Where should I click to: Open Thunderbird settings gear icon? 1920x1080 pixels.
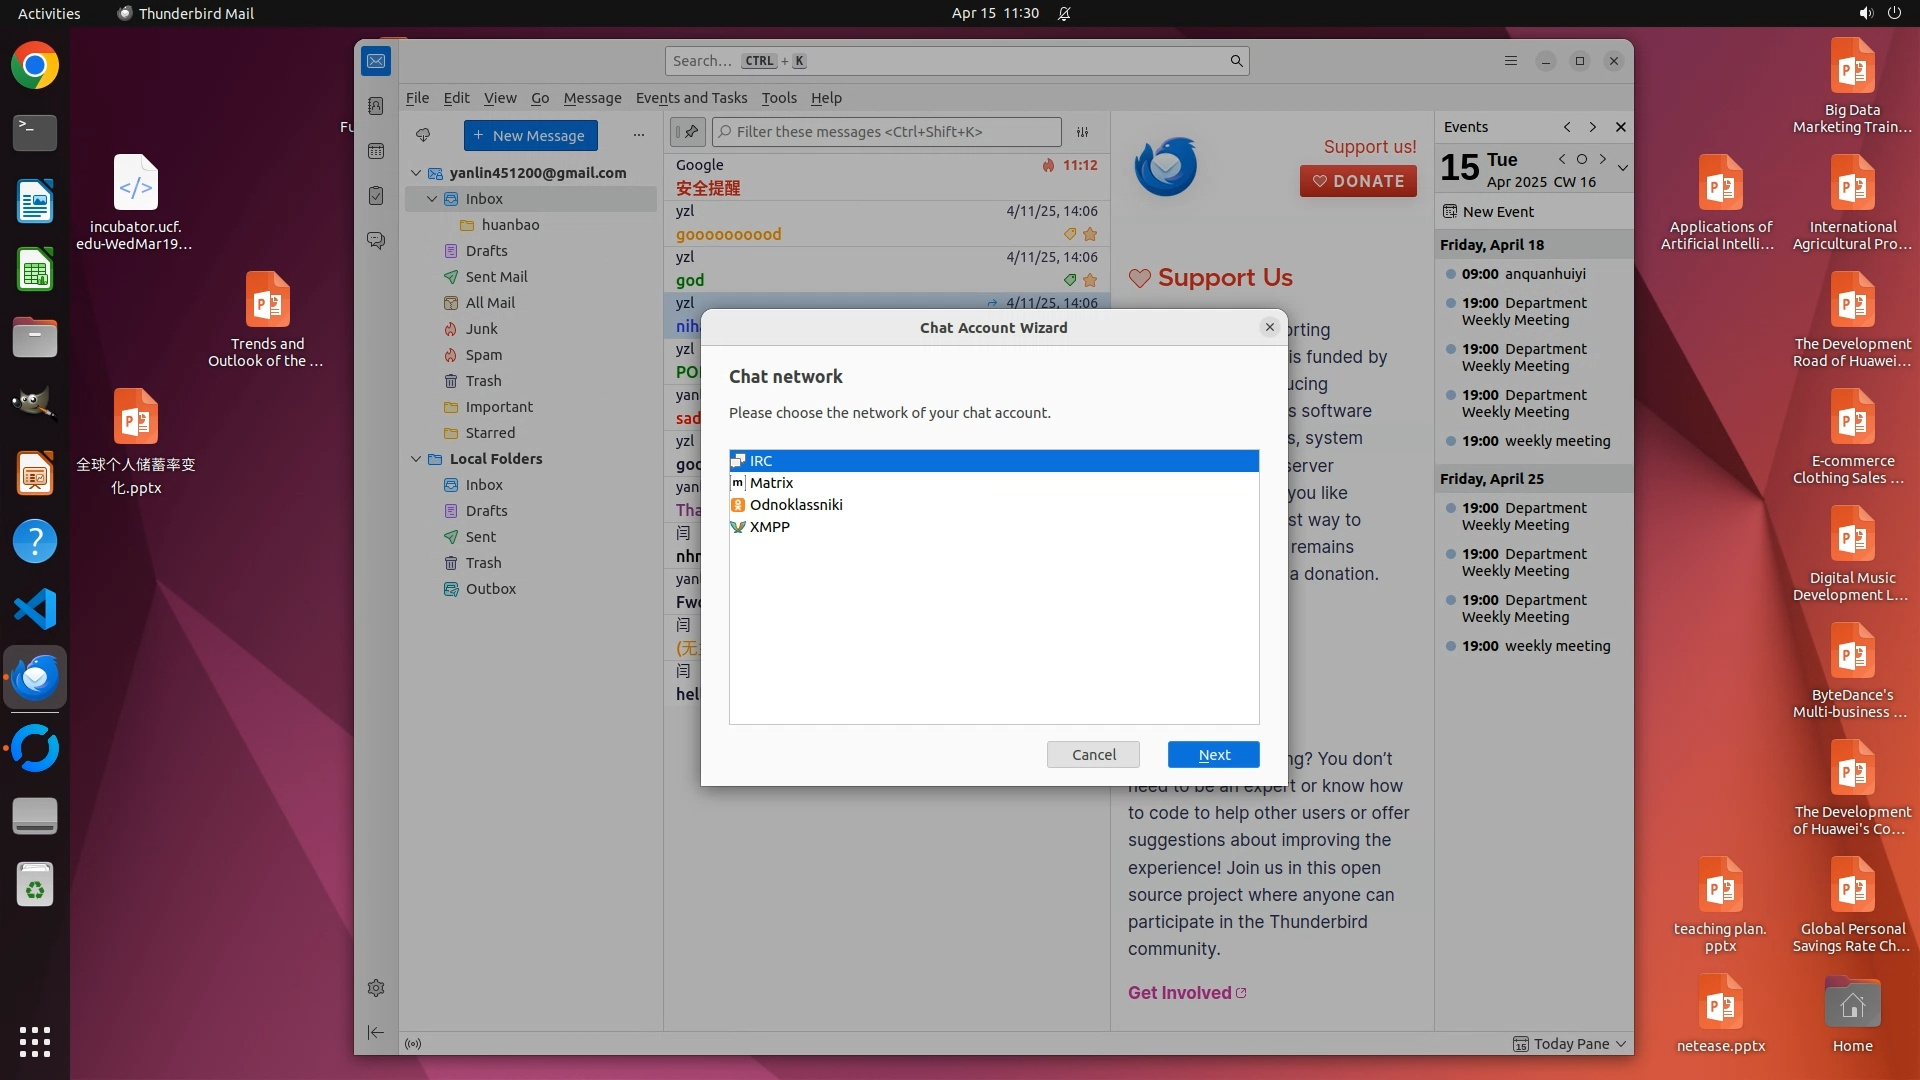(376, 988)
